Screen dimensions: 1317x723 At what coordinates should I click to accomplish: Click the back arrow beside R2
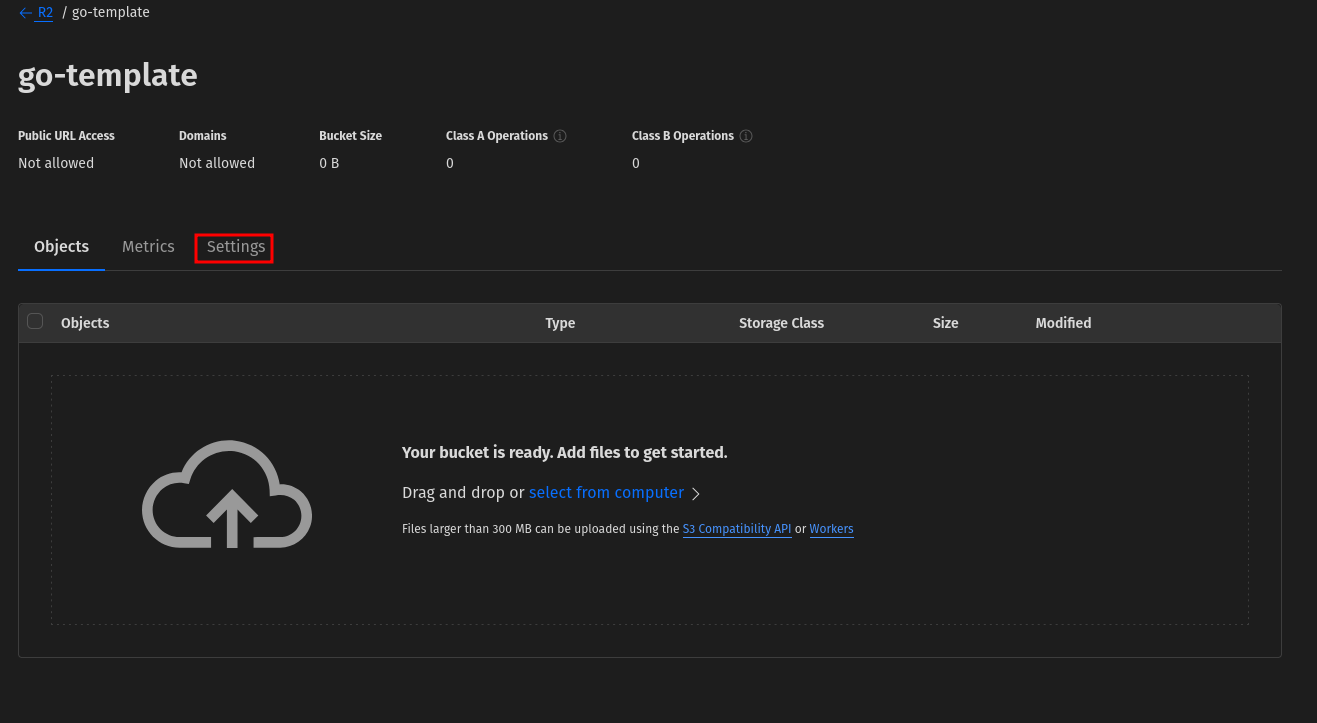[x=25, y=13]
